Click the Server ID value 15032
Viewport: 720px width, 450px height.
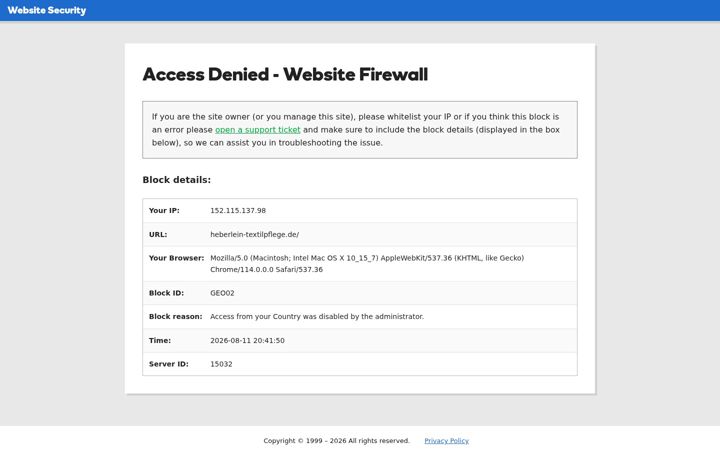[221, 364]
